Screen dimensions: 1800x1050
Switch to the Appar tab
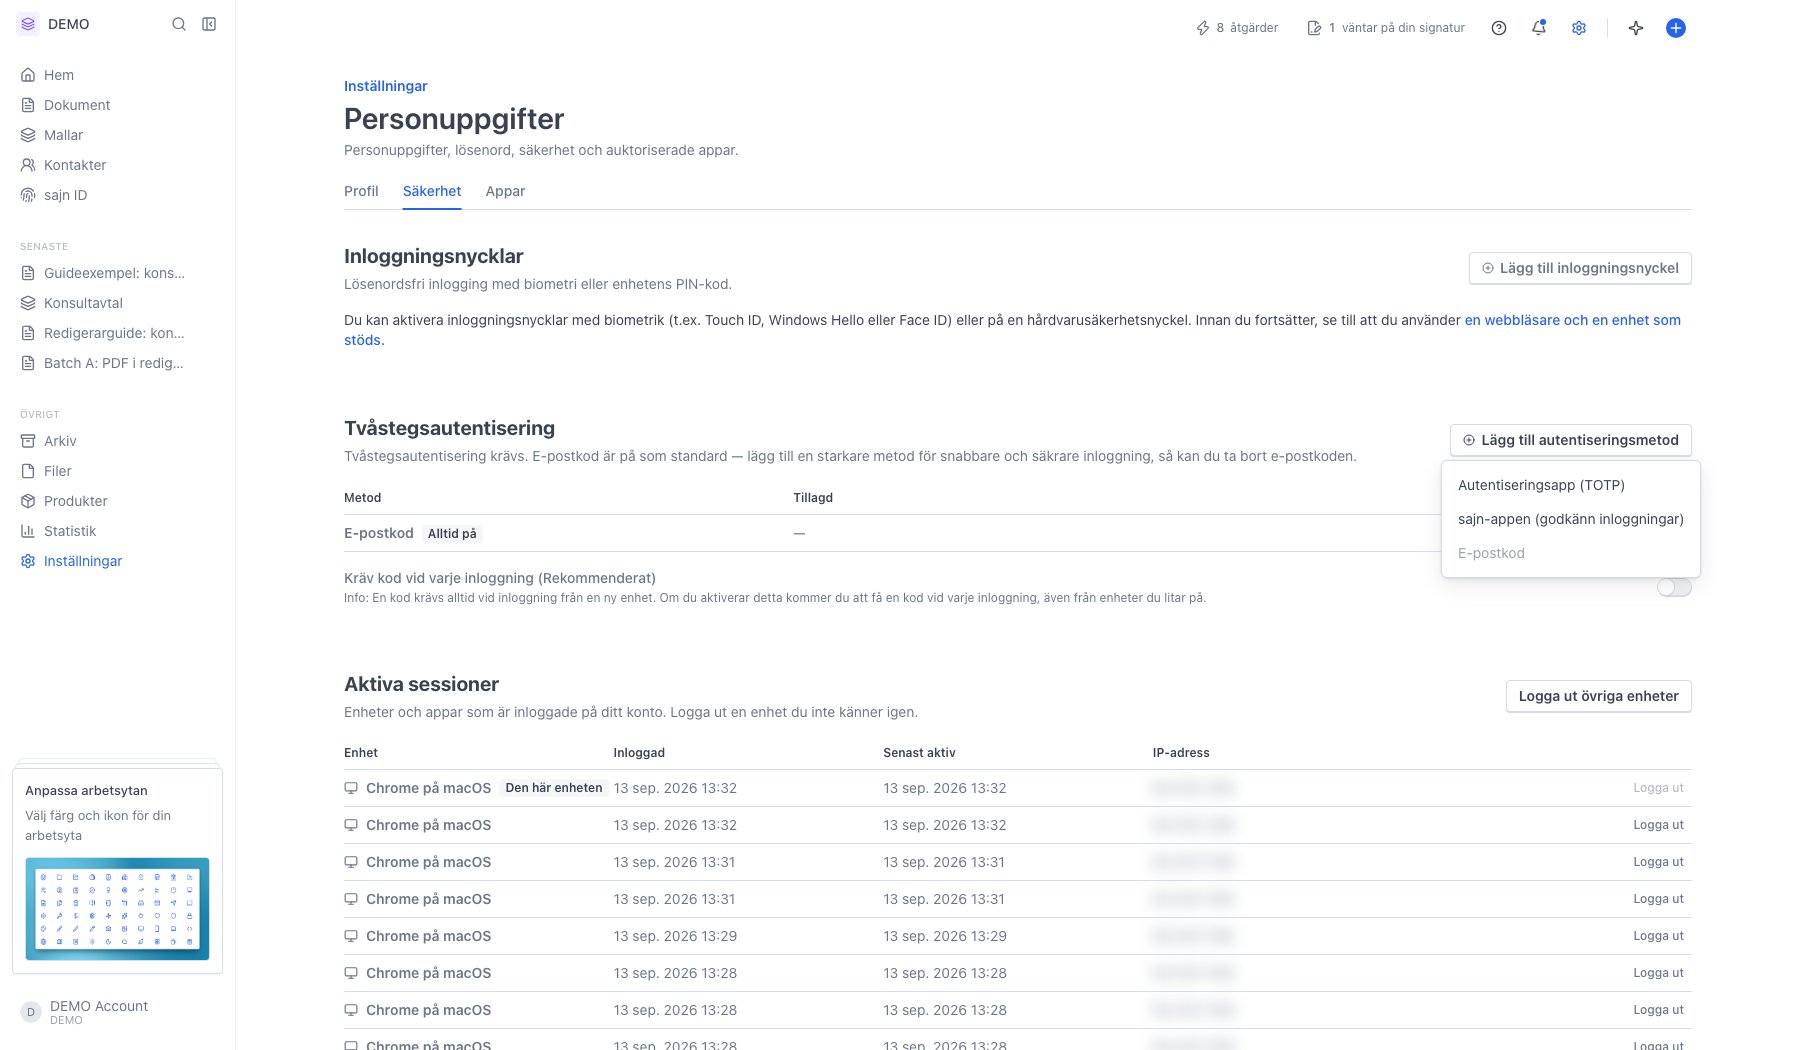click(505, 191)
